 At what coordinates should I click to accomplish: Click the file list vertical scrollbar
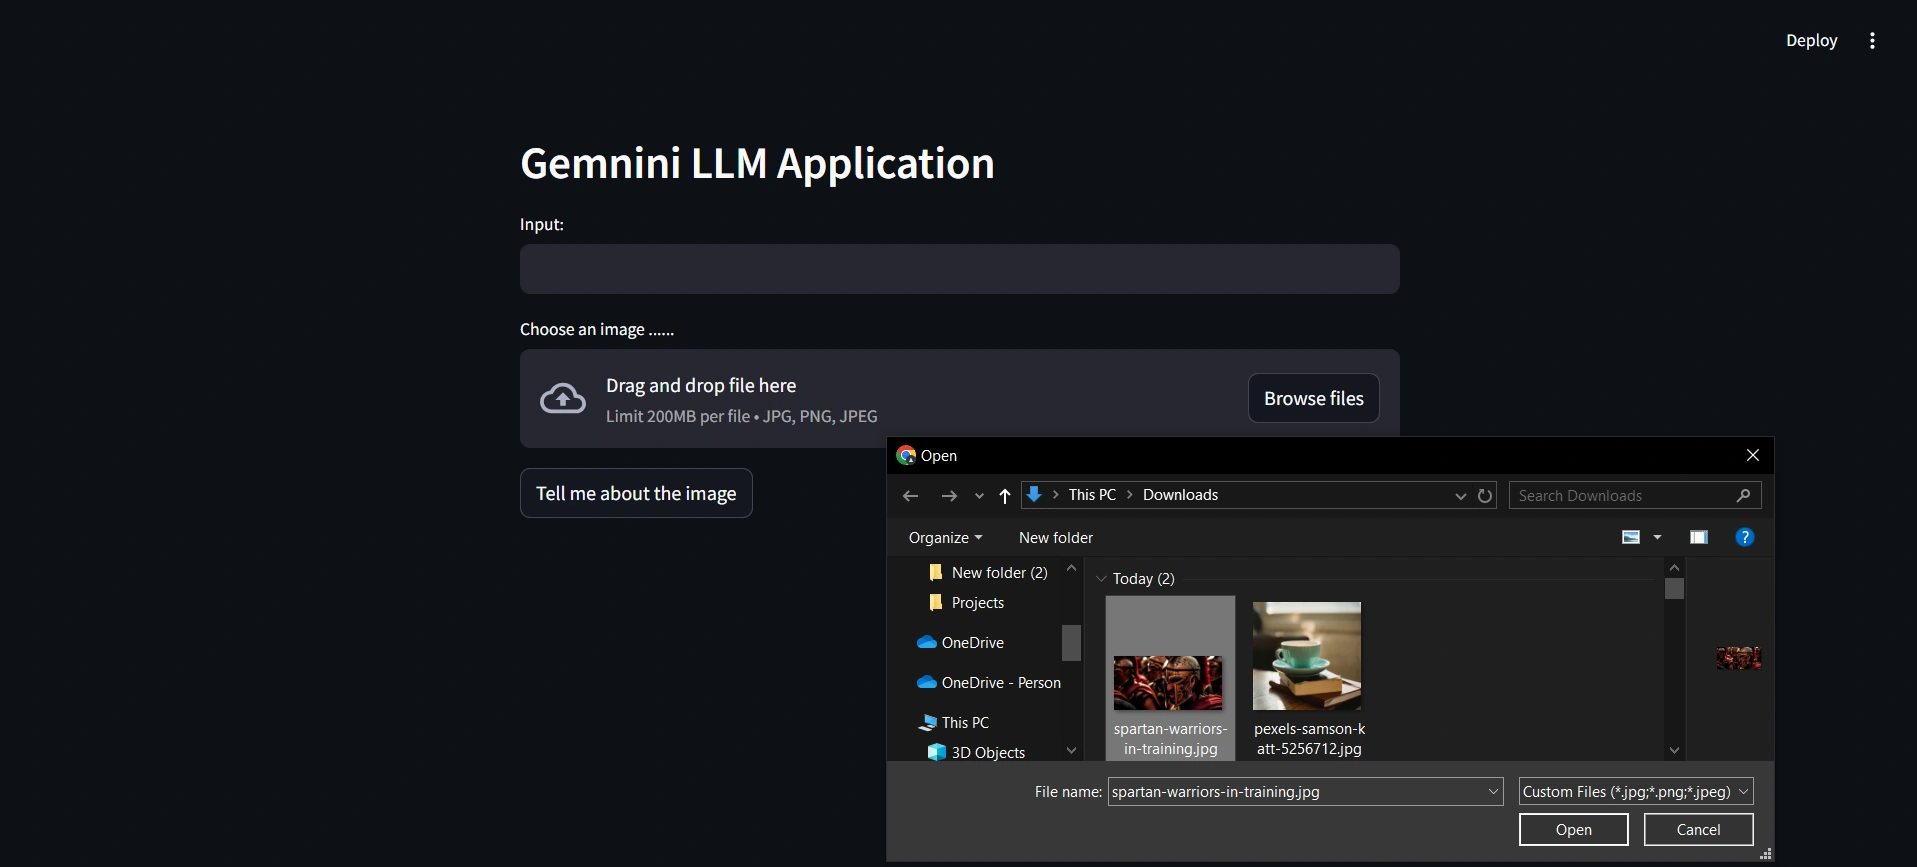pyautogui.click(x=1674, y=661)
